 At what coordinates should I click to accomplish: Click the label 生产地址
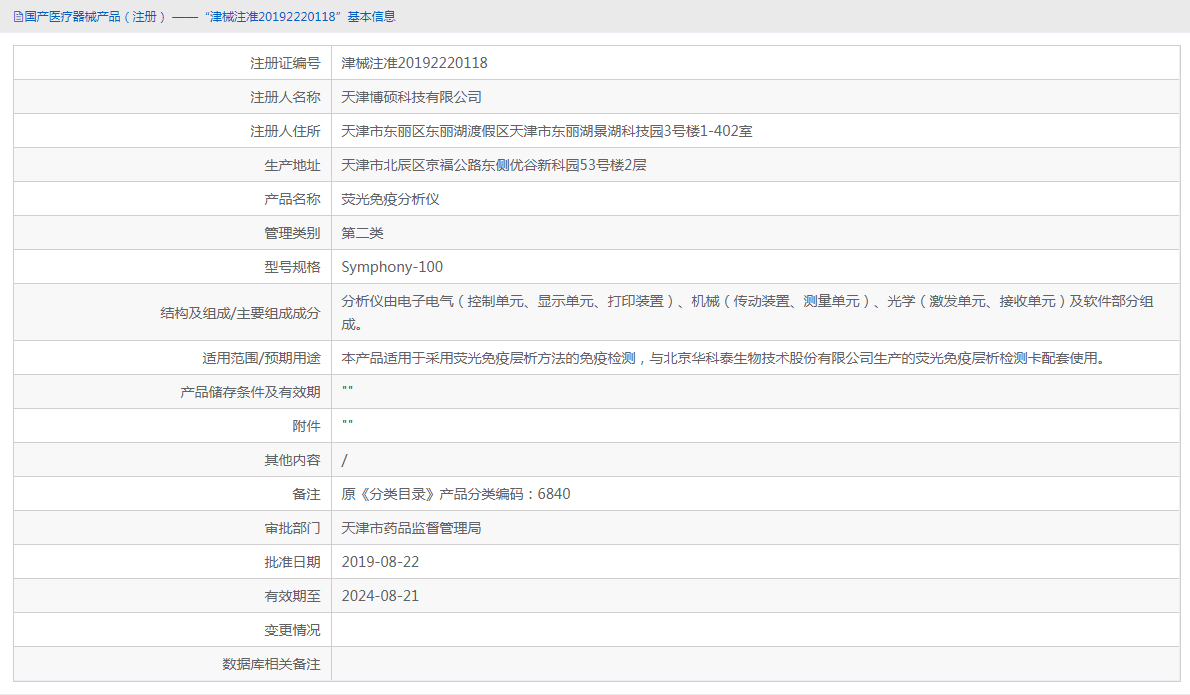click(x=292, y=165)
